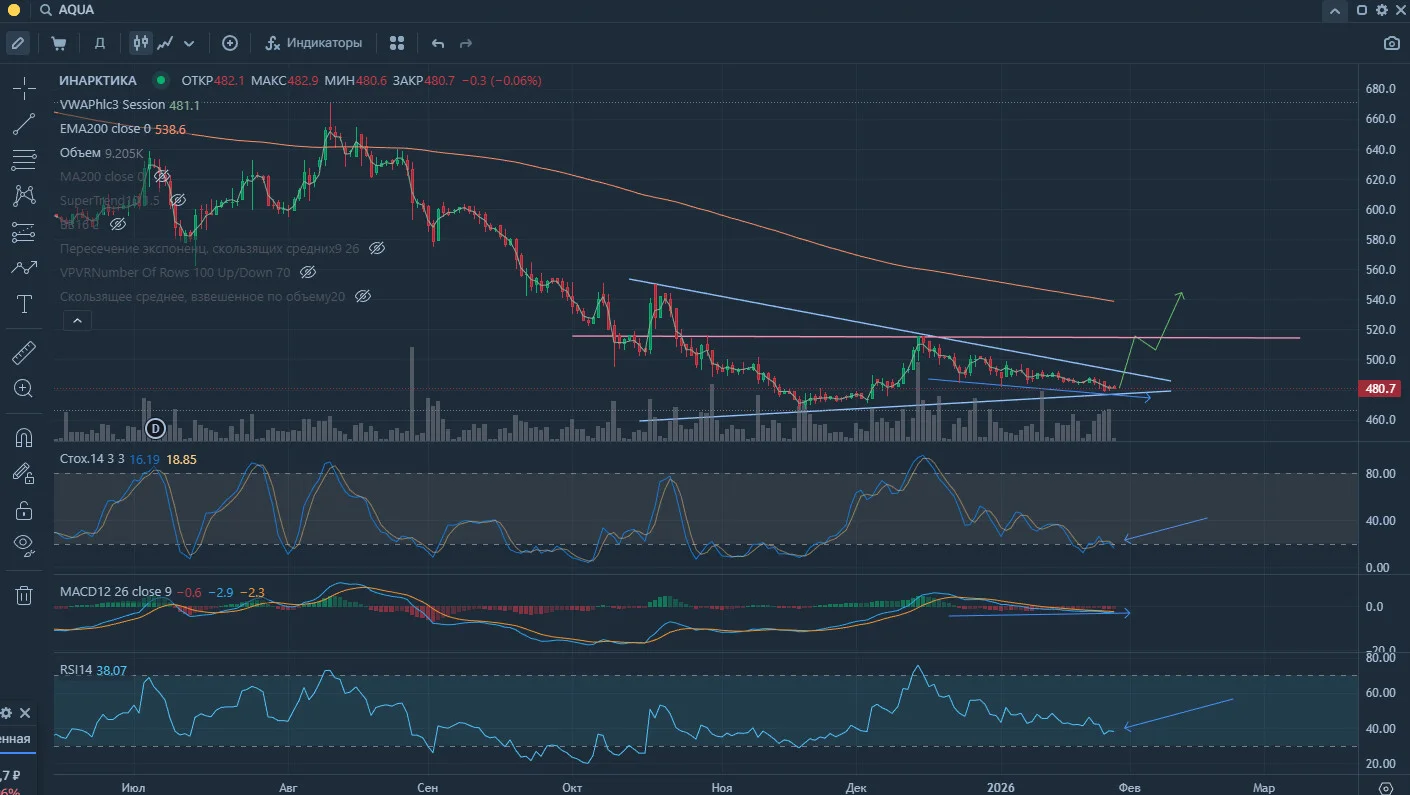Click the D dividend marker on chart
The width and height of the screenshot is (1410, 795).
point(155,429)
